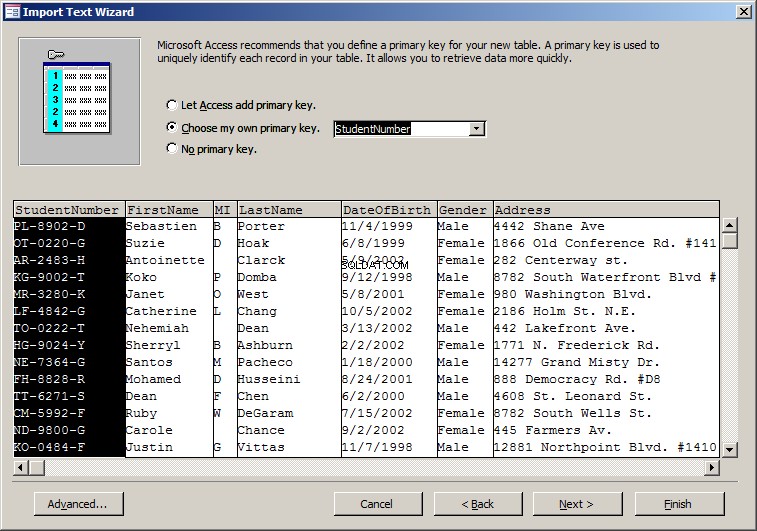The height and width of the screenshot is (531, 757).
Task: Select the MI column header
Action: 225,210
